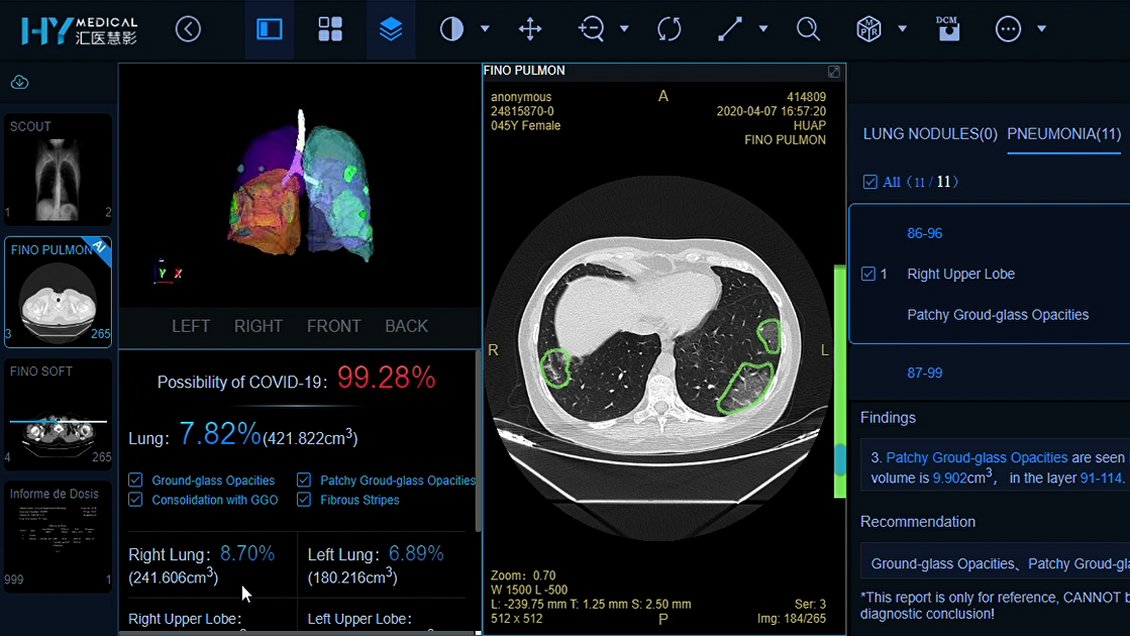This screenshot has height=636, width=1130.
Task: Click the cloud download icon
Action: [19, 82]
